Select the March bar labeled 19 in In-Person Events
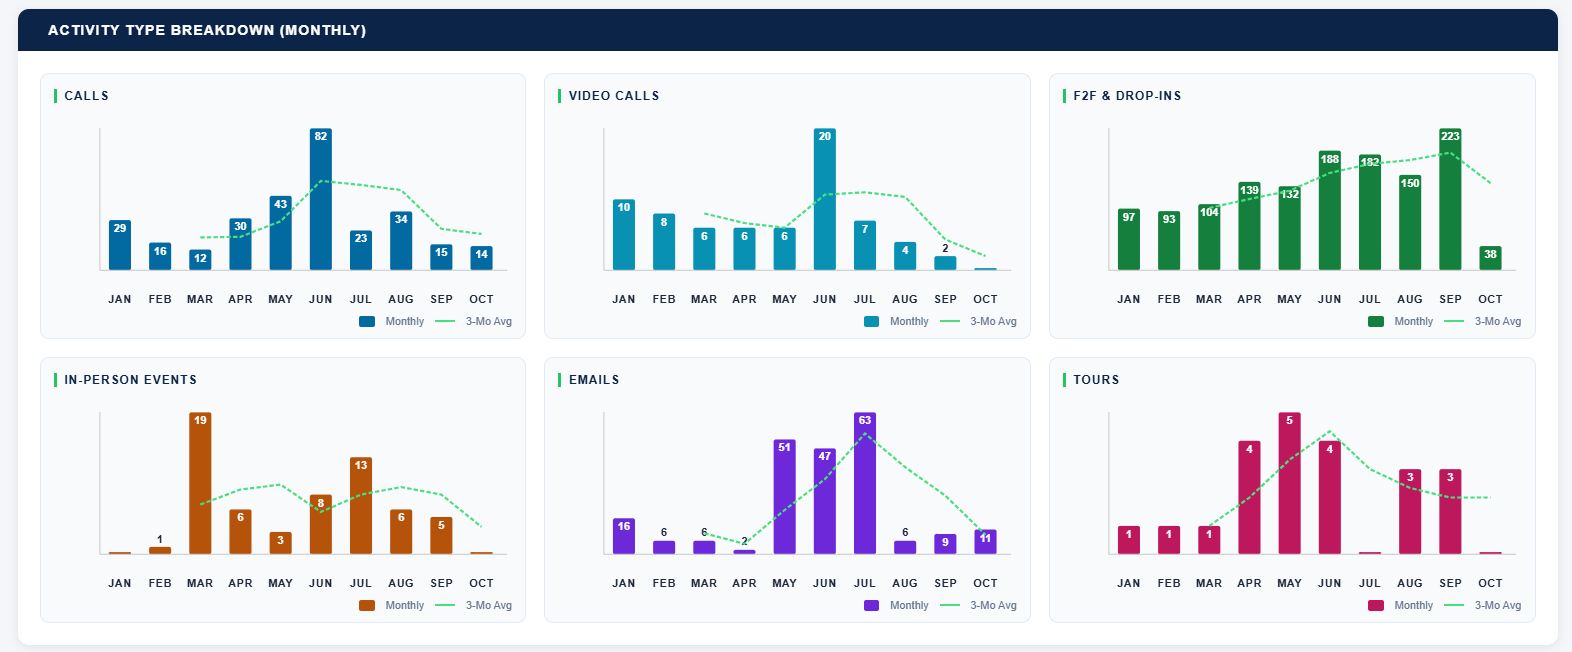Viewport: 1572px width, 652px height. tap(200, 483)
